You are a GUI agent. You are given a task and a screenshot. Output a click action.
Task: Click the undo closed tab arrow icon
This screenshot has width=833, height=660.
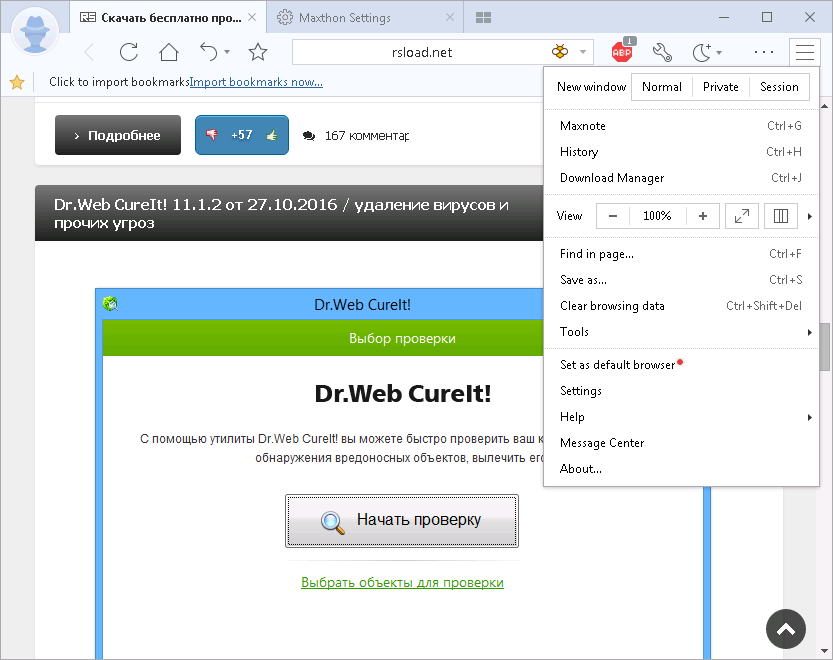[209, 52]
